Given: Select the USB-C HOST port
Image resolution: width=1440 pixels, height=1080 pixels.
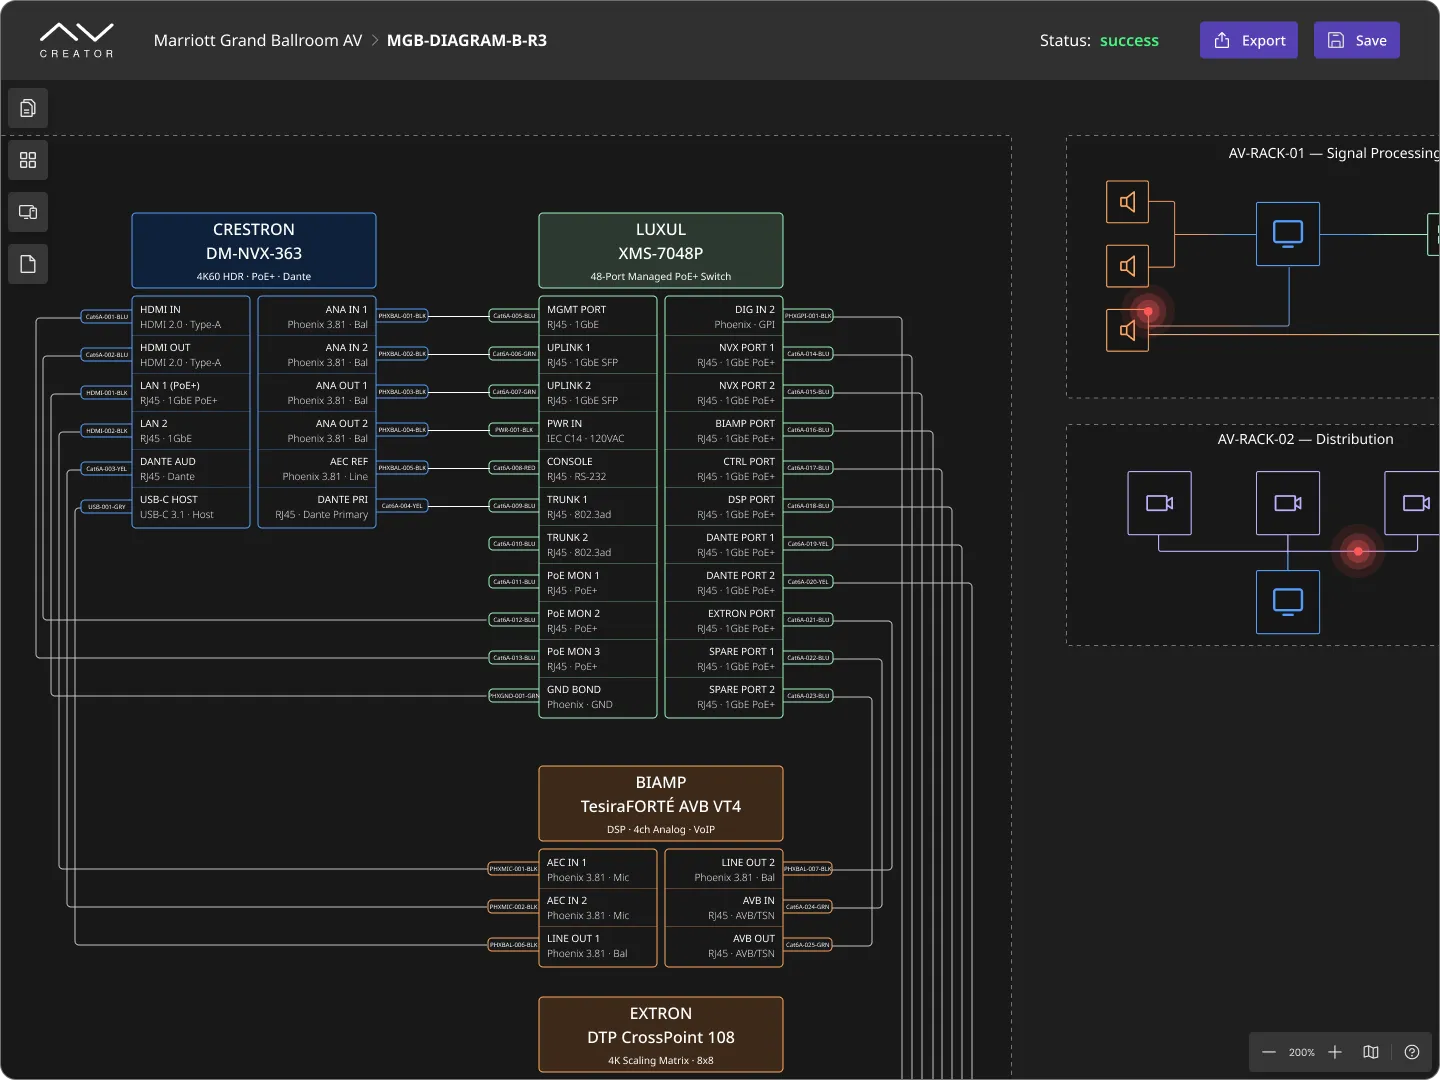Looking at the screenshot, I should [x=191, y=506].
